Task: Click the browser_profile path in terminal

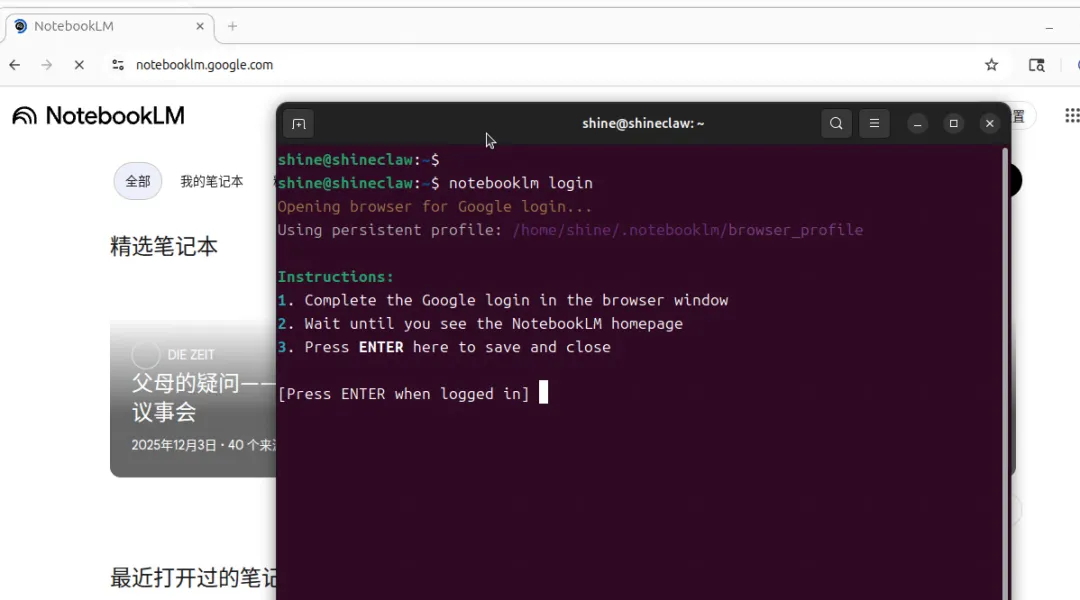Action: click(687, 230)
